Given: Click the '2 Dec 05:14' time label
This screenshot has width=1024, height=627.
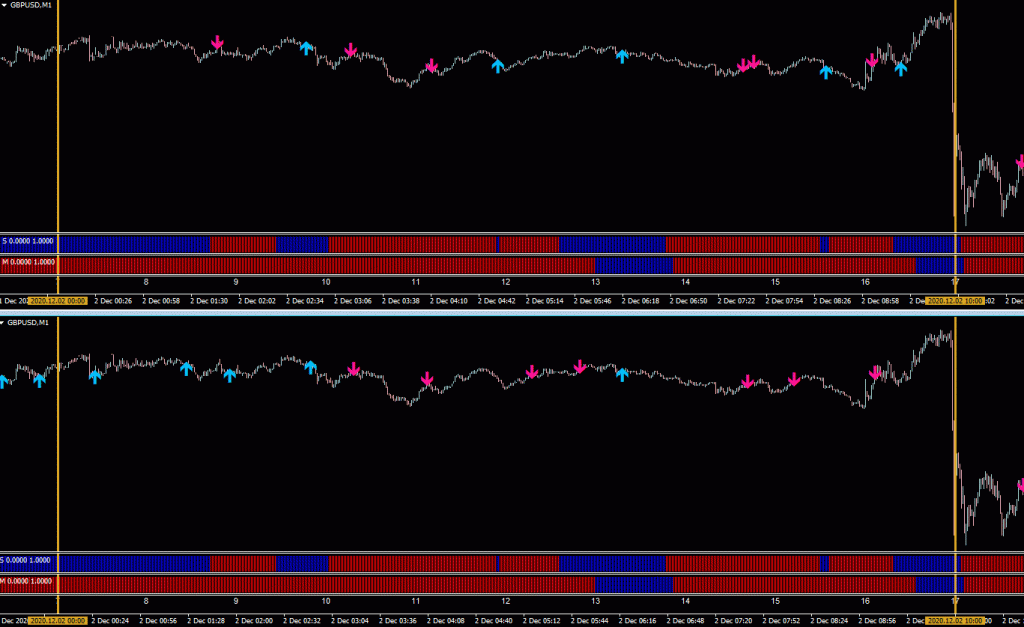Looking at the screenshot, I should click(545, 301).
